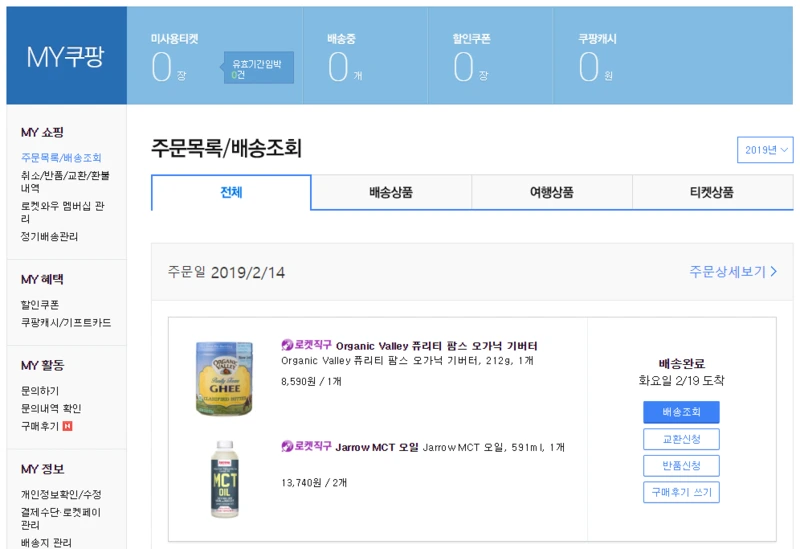Click the MY 쇼핑 section heading
Screen dimensions: 800x549
42,133
